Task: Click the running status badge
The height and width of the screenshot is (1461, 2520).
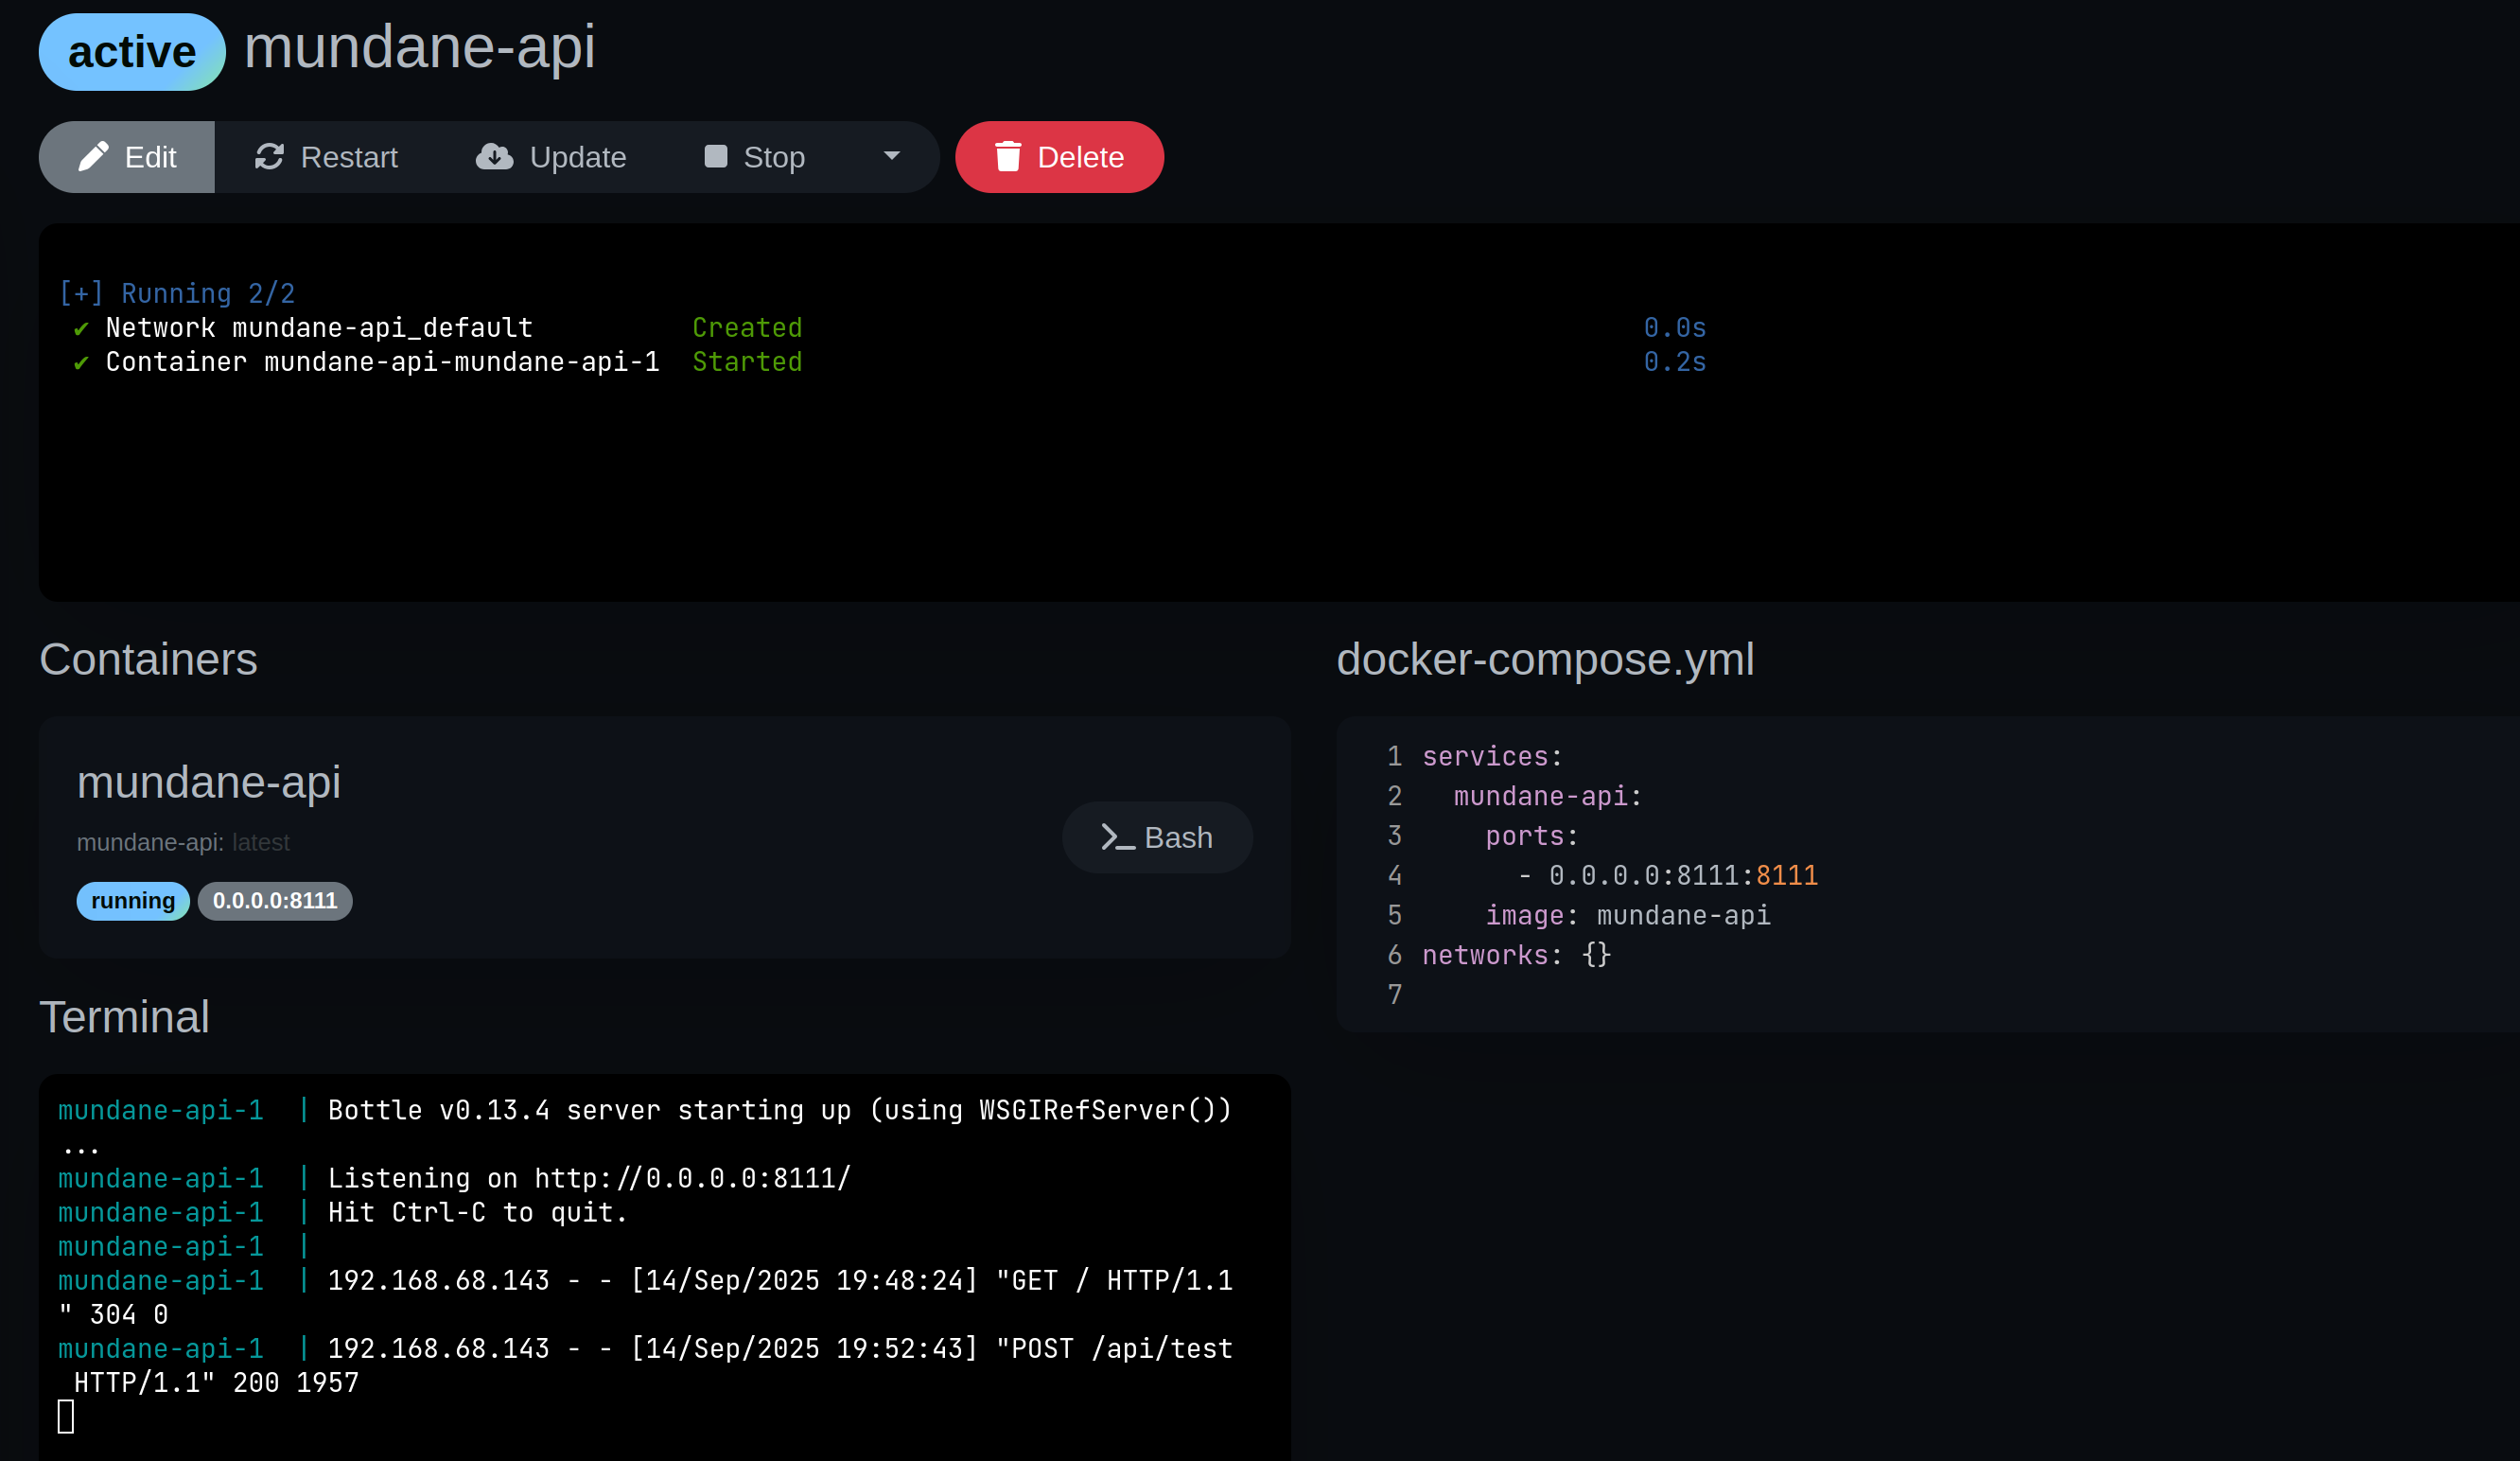Action: (133, 901)
